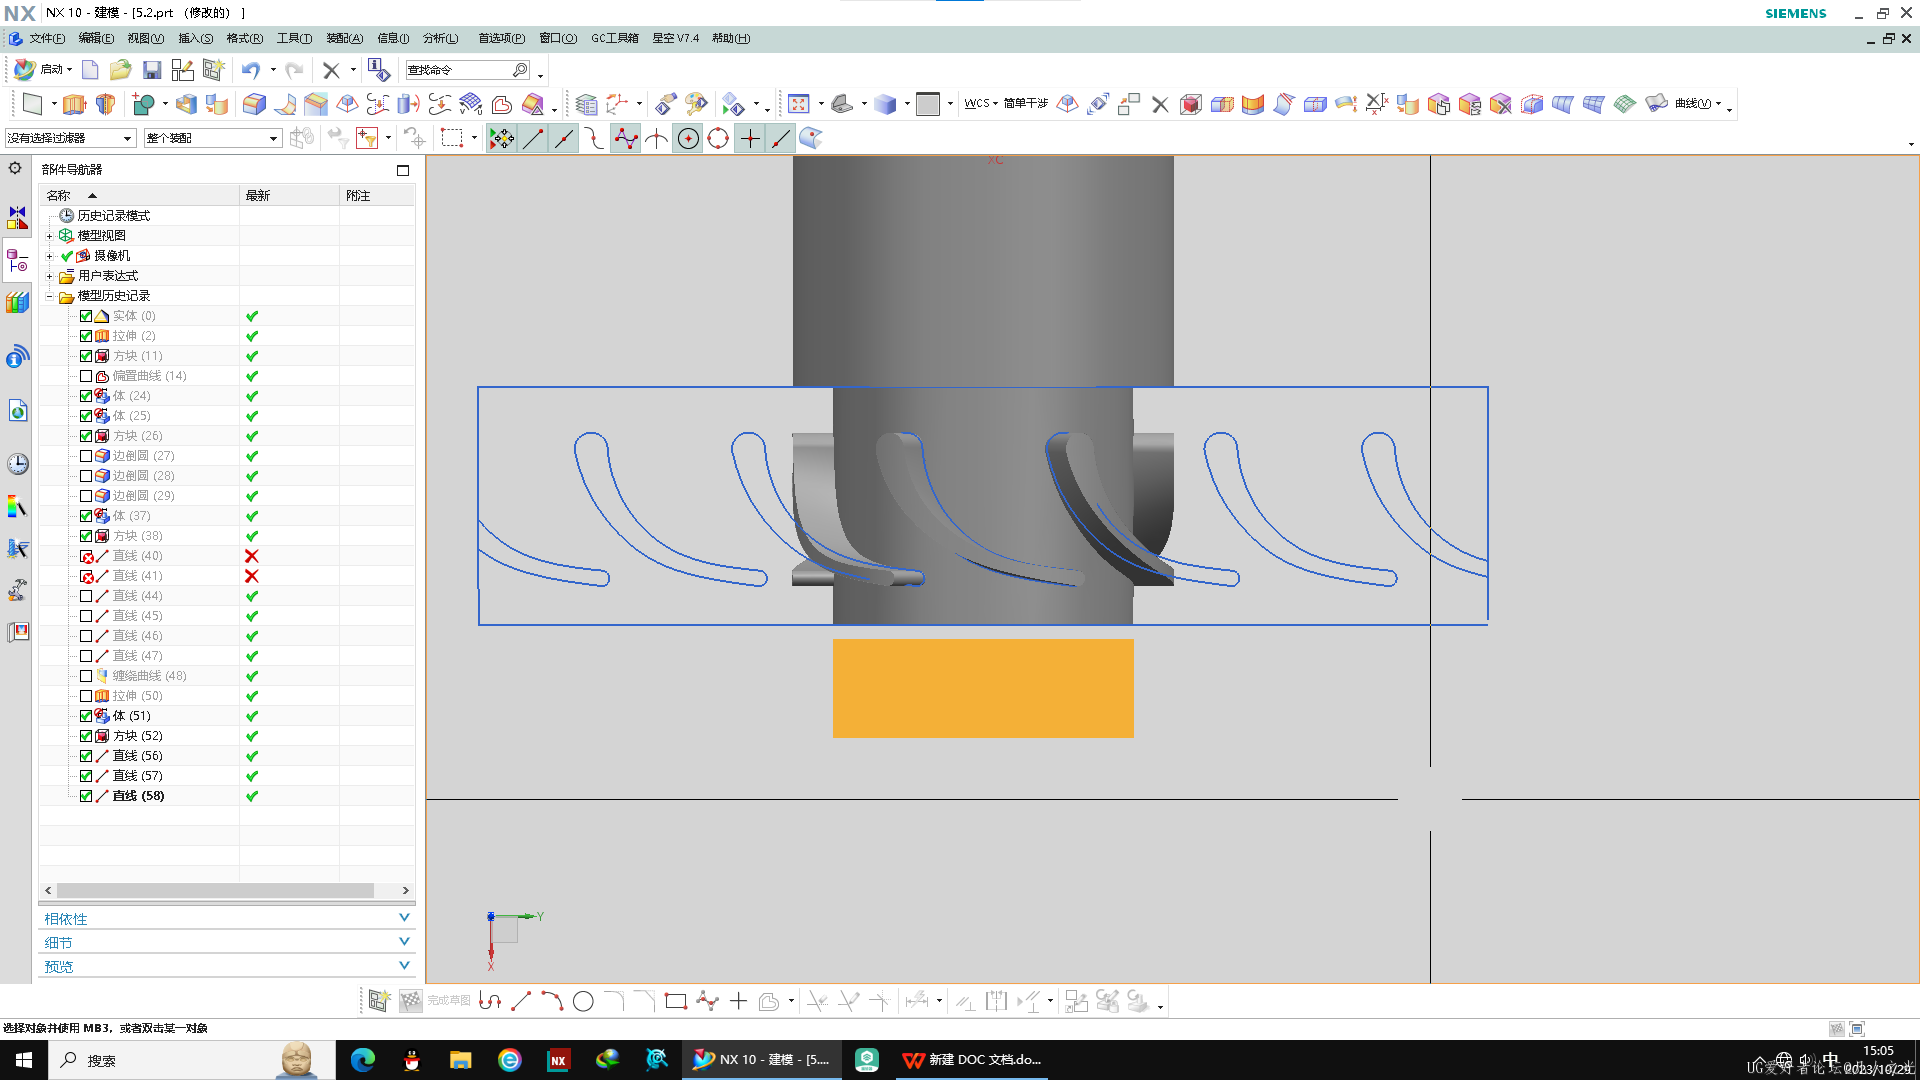This screenshot has width=1920, height=1080.
Task: Open the 分析(L) menu
Action: [440, 38]
